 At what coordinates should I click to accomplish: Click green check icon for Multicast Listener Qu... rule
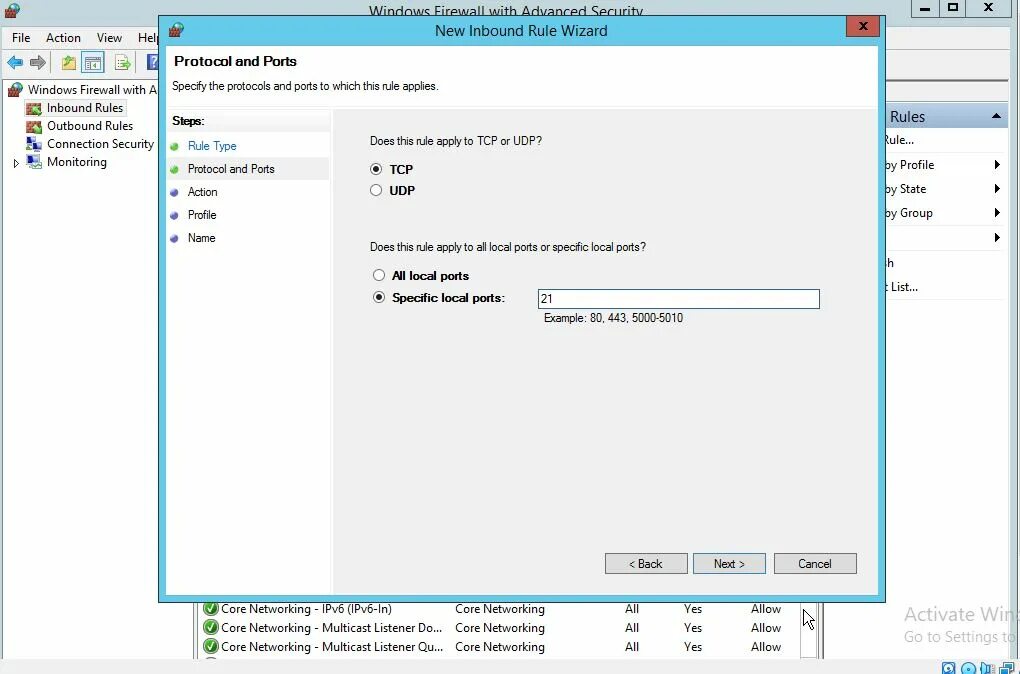pos(210,647)
